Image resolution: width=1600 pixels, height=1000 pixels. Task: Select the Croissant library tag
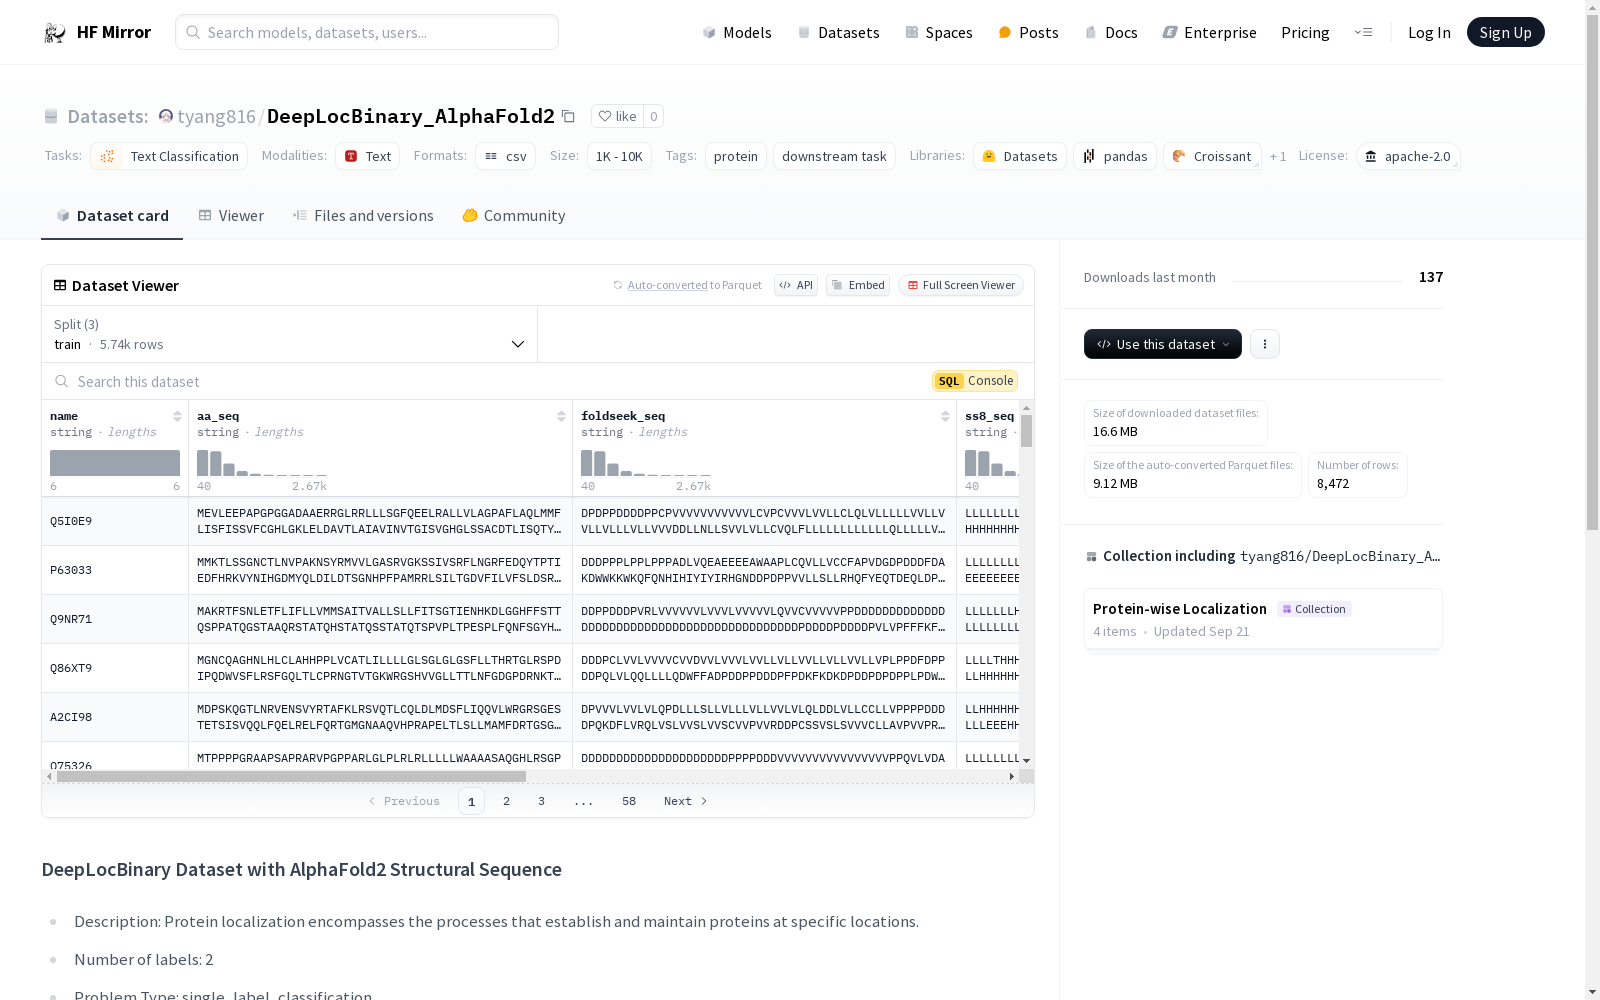1212,156
